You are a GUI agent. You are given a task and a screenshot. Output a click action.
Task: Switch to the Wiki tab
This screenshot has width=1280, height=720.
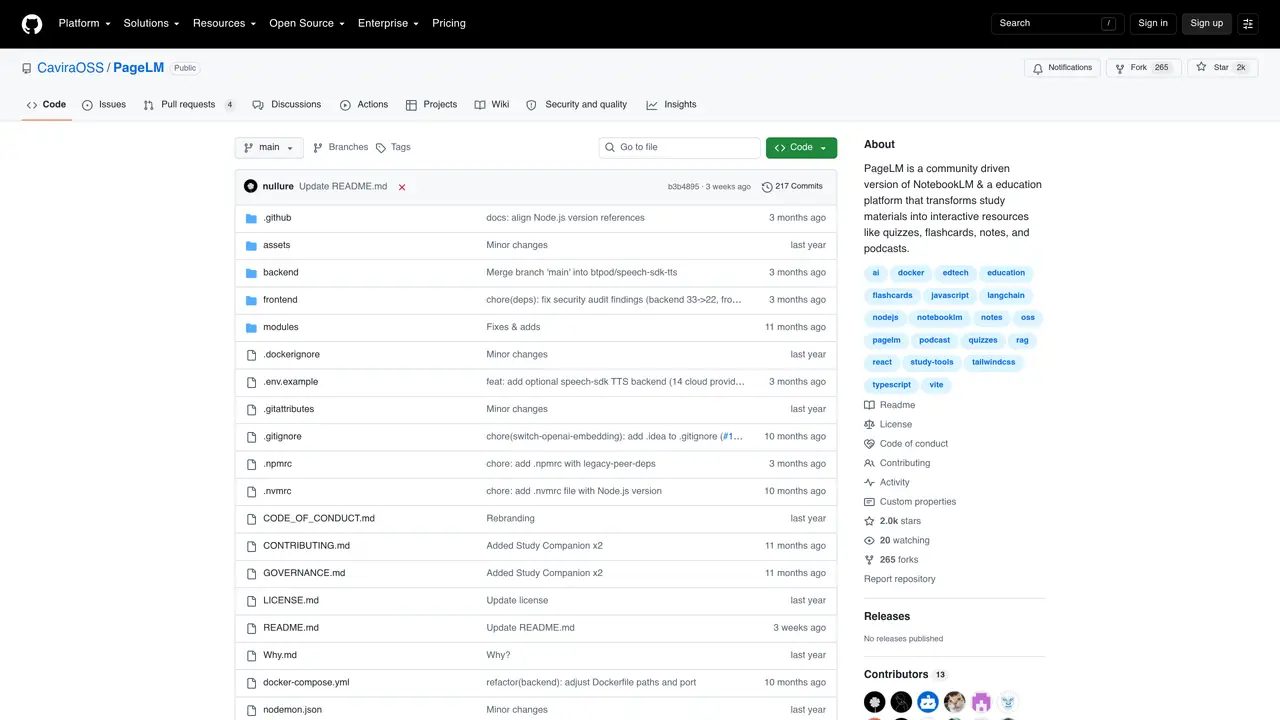pos(492,105)
